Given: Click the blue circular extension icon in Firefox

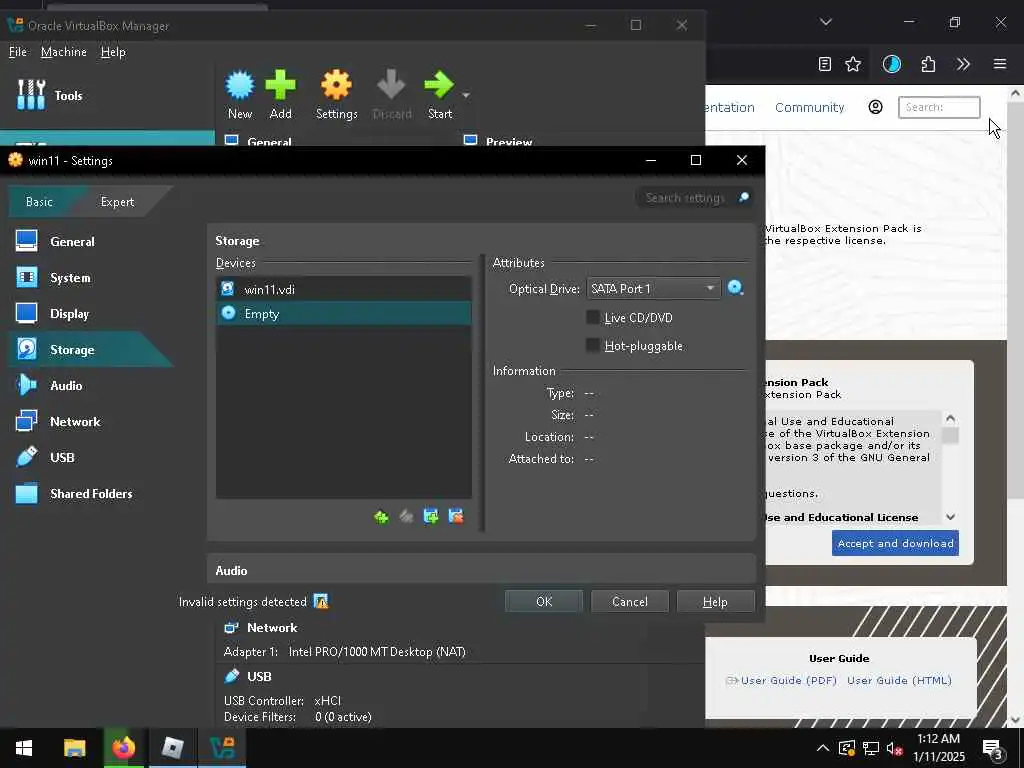Looking at the screenshot, I should pyautogui.click(x=891, y=64).
